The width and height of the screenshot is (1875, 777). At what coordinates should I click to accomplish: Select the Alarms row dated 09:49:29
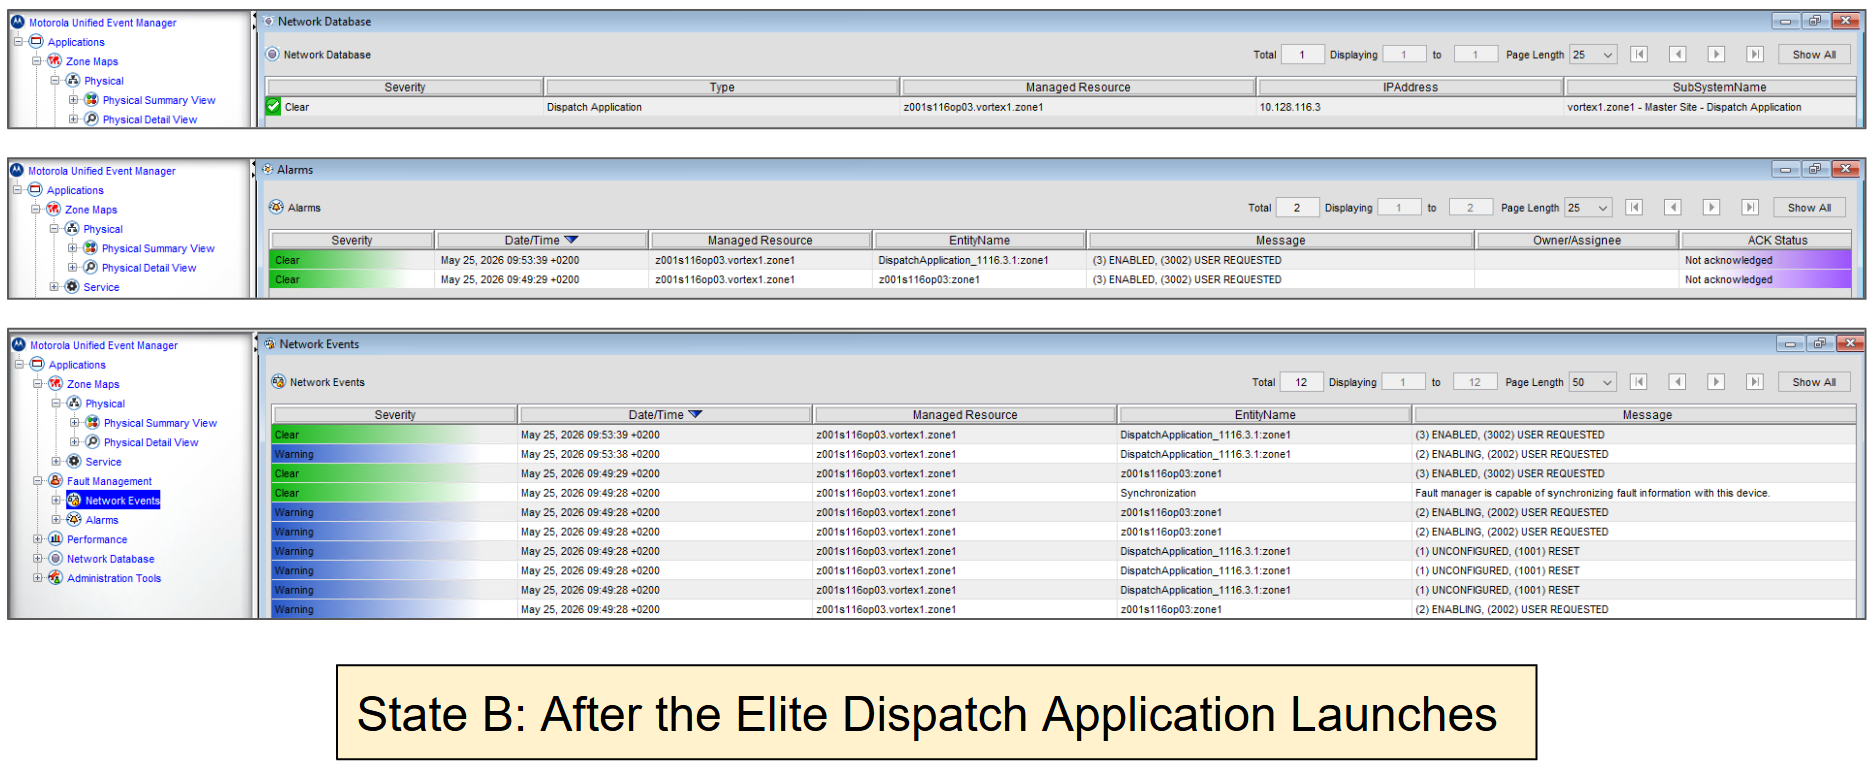(1060, 280)
